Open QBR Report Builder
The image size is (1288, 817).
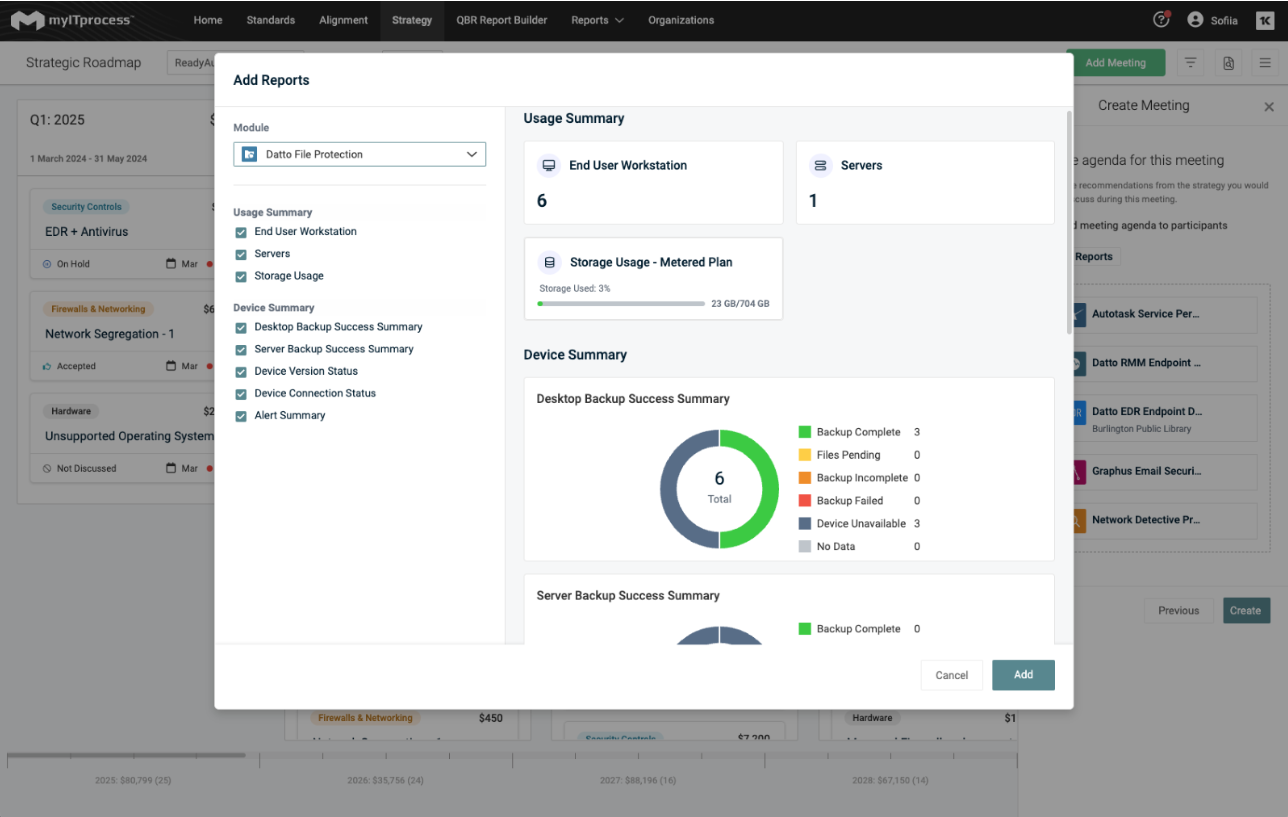[501, 20]
